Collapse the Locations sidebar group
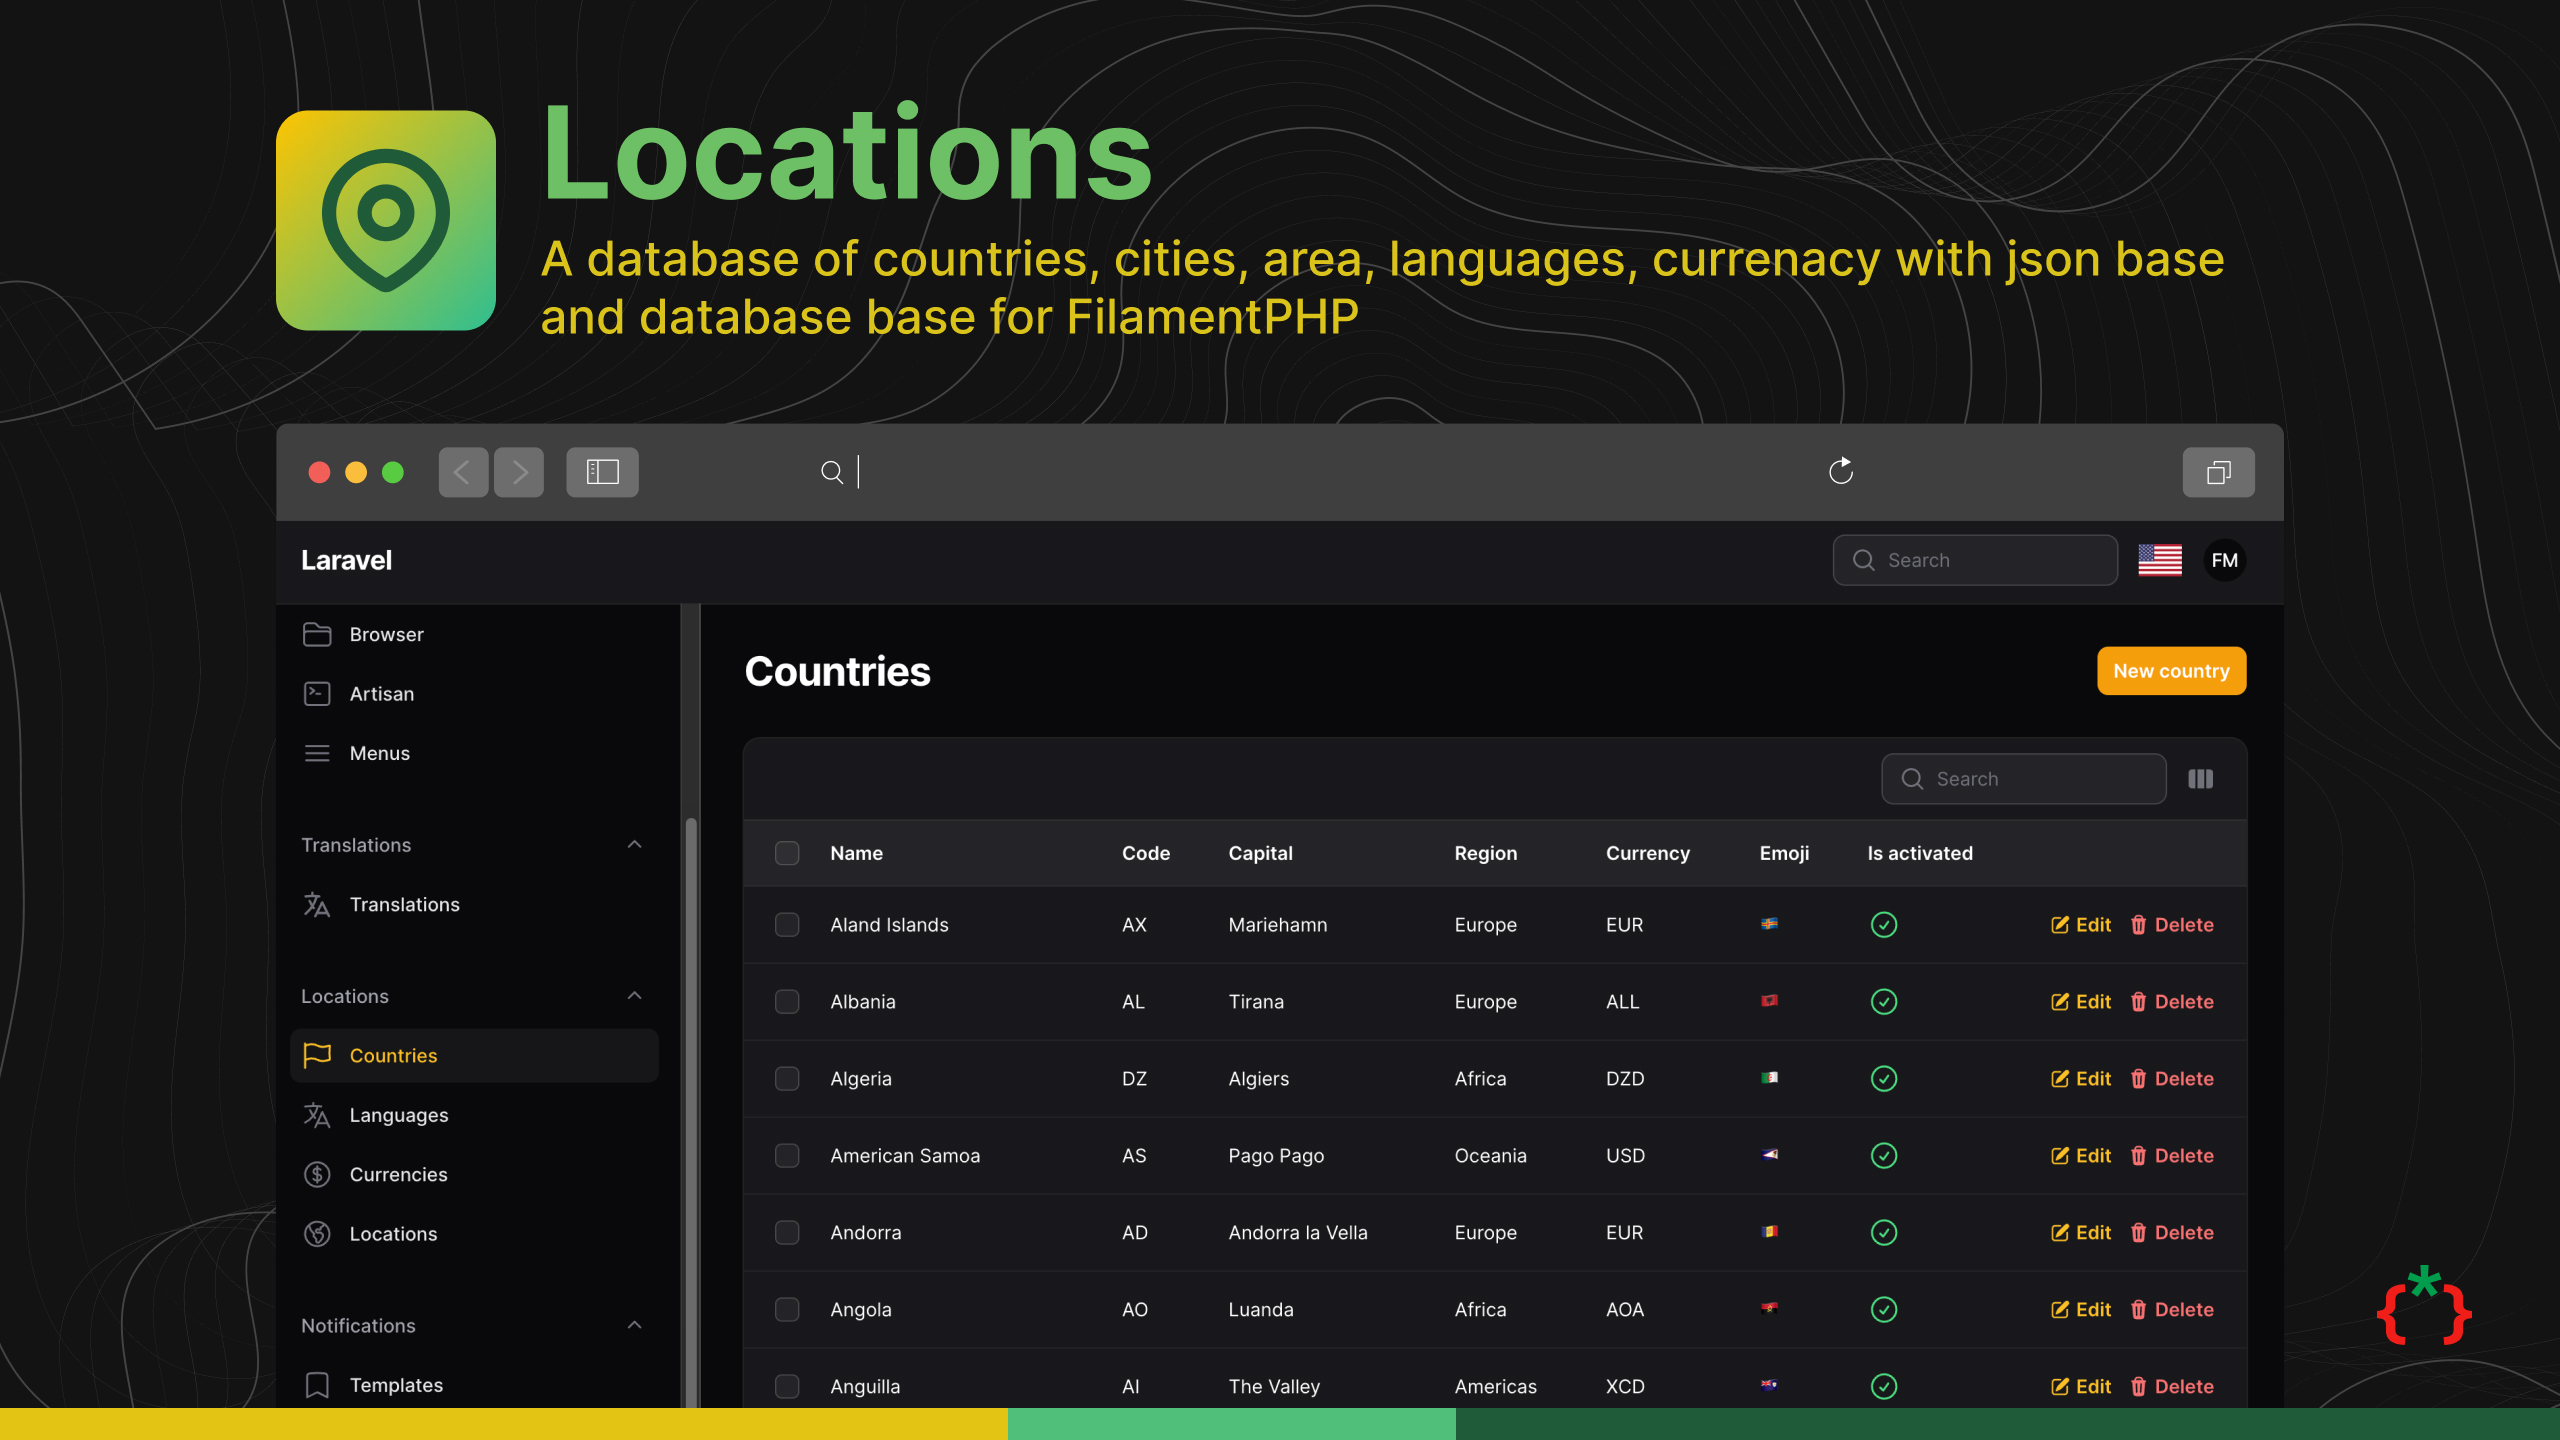The image size is (2560, 1440). click(634, 996)
